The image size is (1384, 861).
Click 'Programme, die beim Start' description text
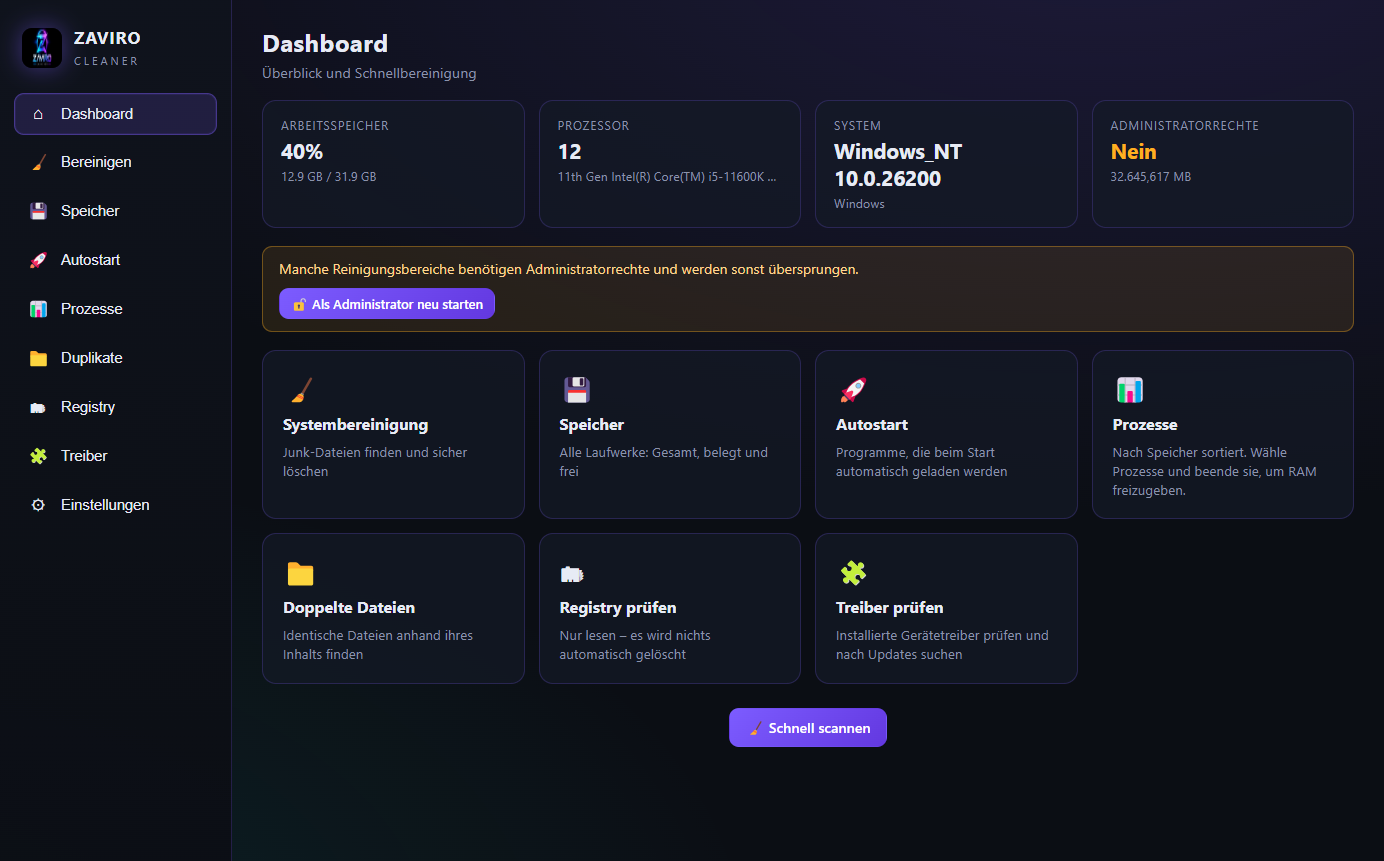click(x=922, y=462)
